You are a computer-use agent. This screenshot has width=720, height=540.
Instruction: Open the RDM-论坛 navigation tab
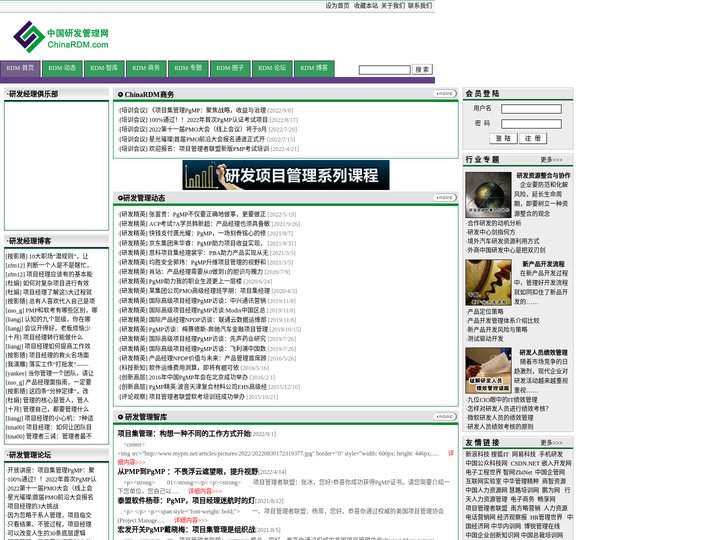[272, 68]
